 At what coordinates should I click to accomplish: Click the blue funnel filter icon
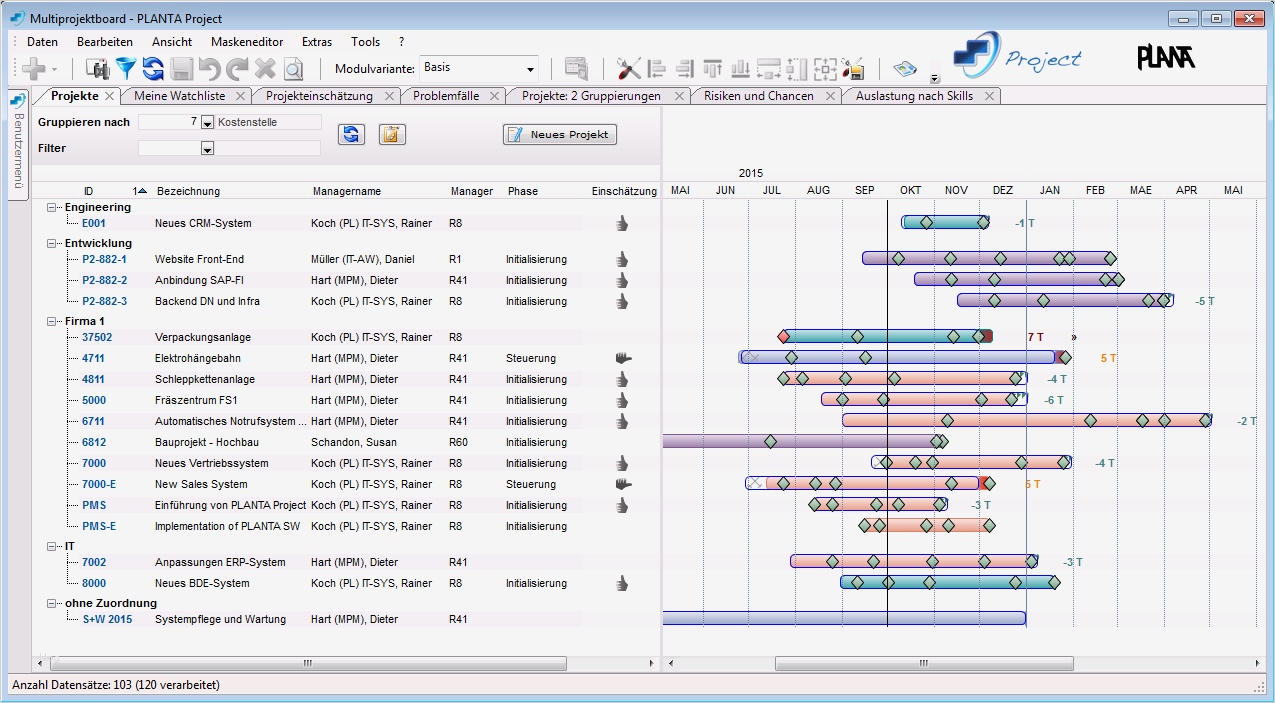(x=125, y=69)
